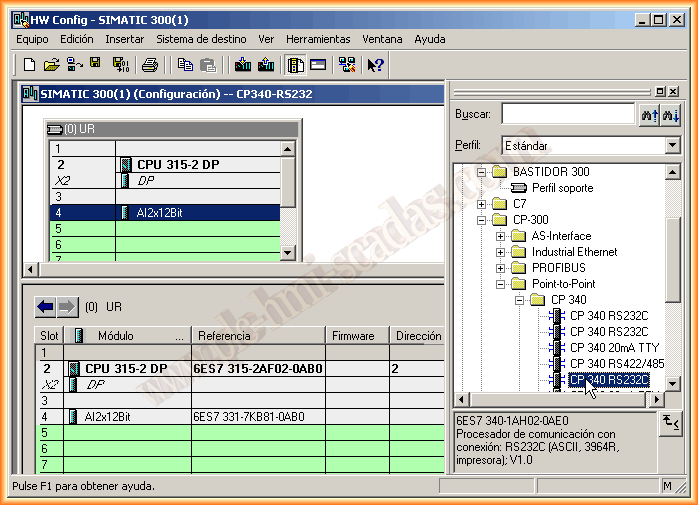Toggle the hardware catalog toolbar button
Image resolution: width=698 pixels, height=505 pixels.
tap(295, 65)
